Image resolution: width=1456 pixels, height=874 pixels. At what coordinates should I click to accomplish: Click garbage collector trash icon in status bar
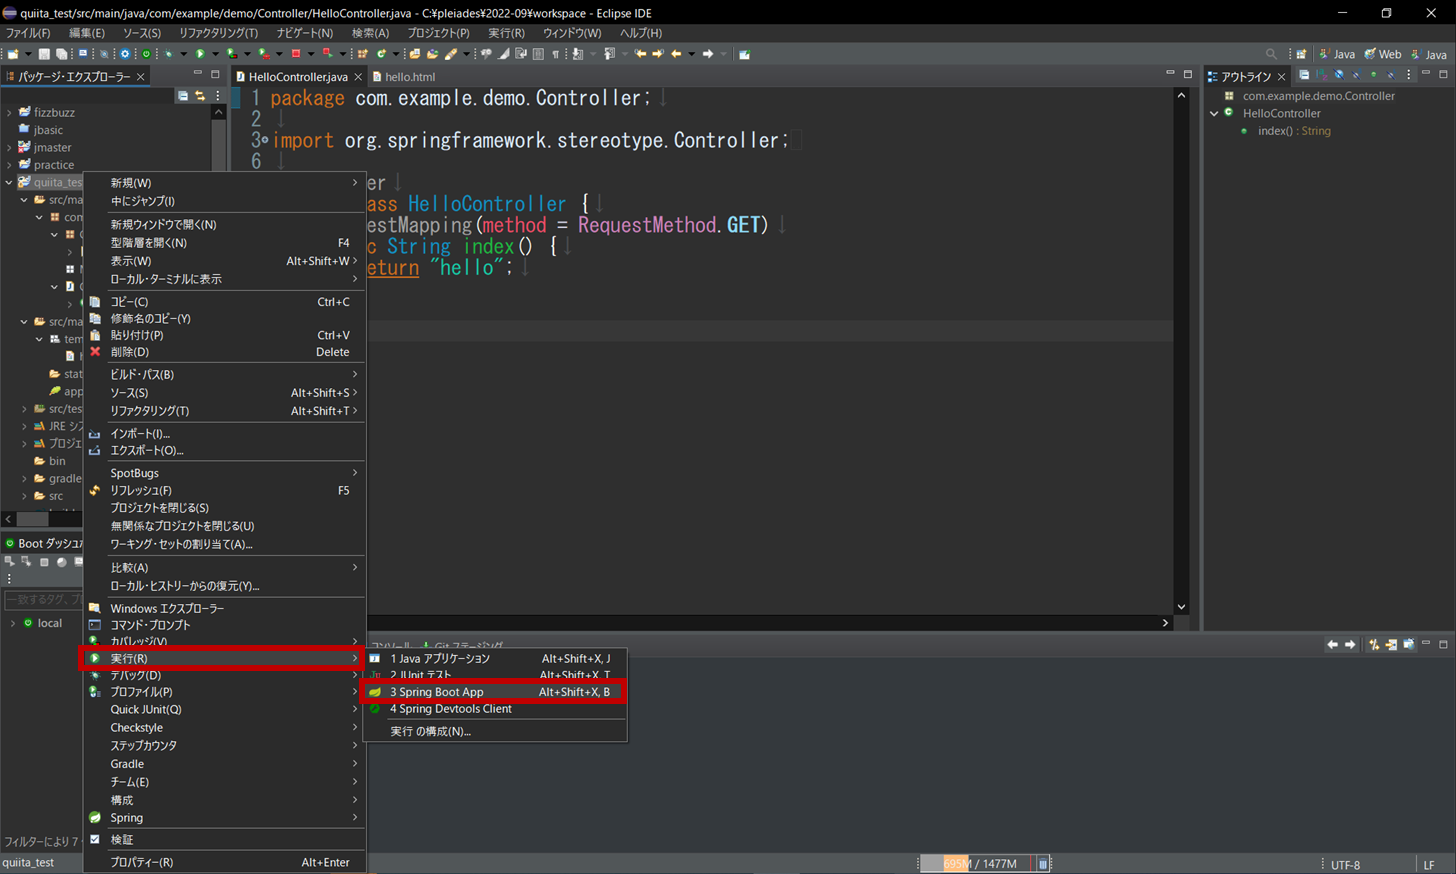(x=1042, y=863)
